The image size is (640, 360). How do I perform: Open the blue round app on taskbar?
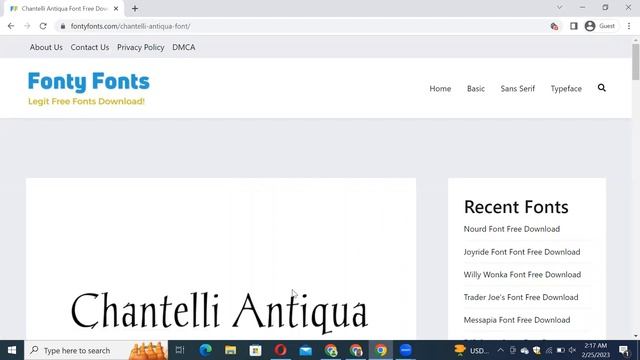coord(406,350)
